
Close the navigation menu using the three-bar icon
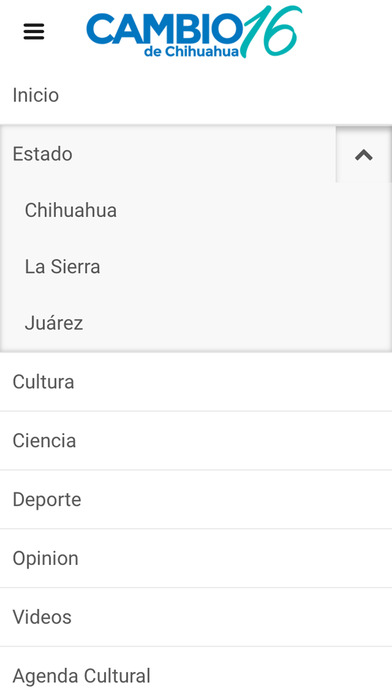(x=34, y=32)
